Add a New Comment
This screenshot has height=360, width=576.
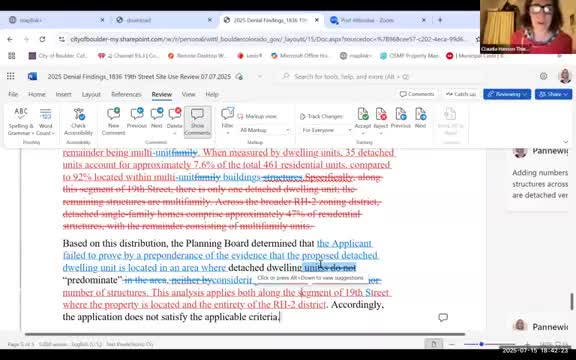tap(114, 122)
